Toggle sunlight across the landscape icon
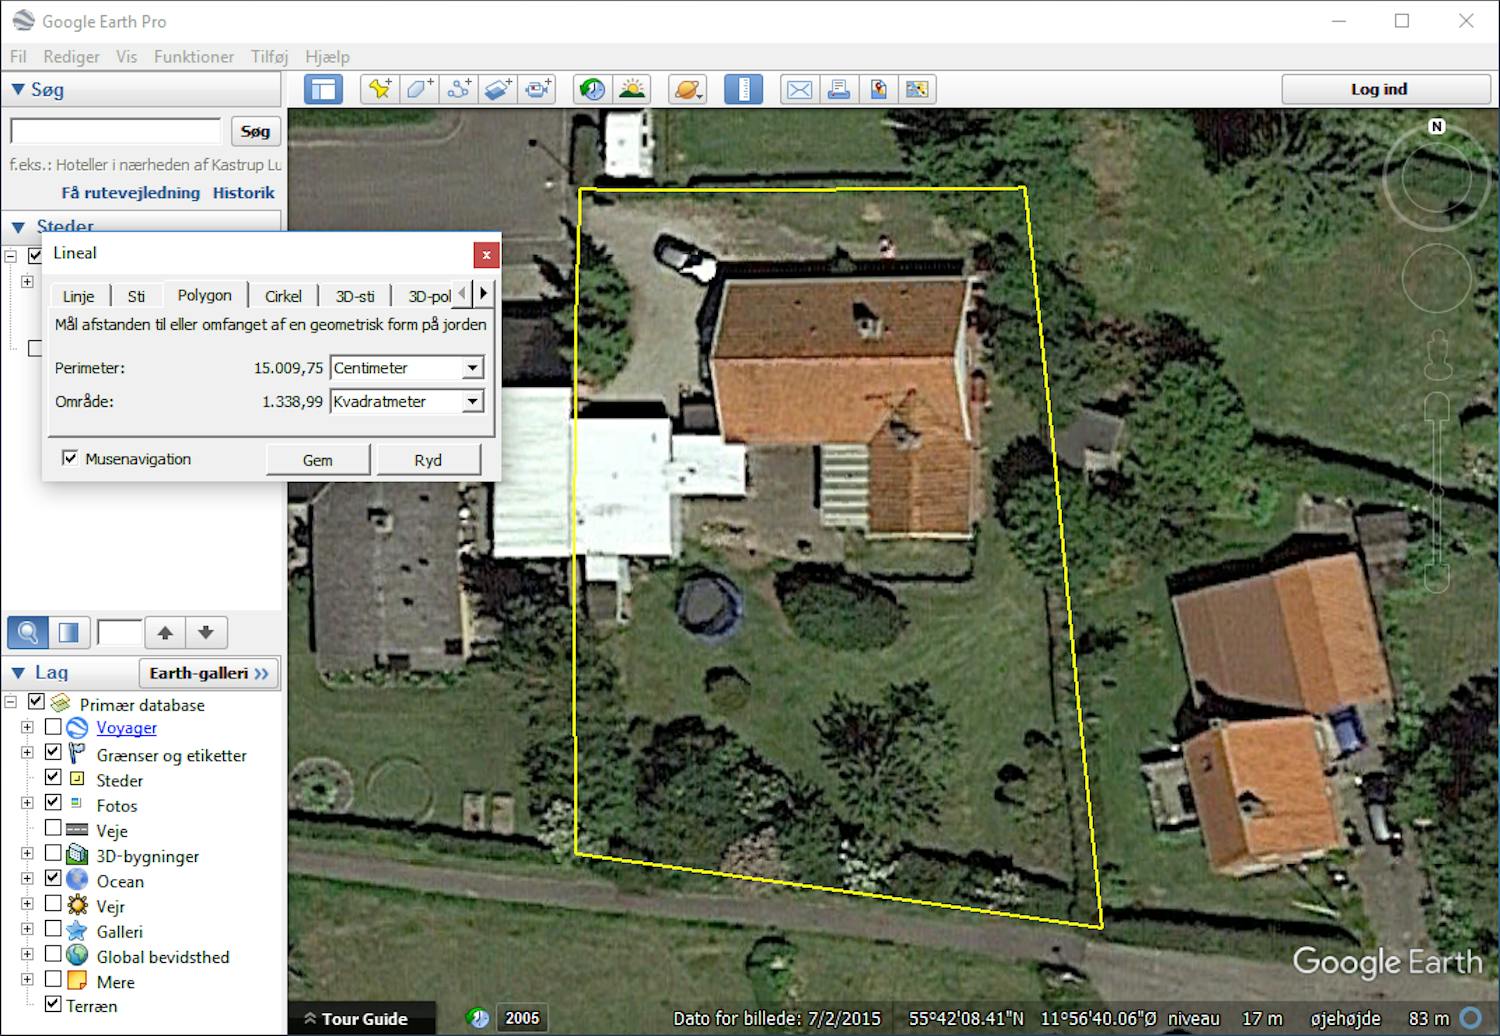The width and height of the screenshot is (1500, 1036). [x=632, y=90]
